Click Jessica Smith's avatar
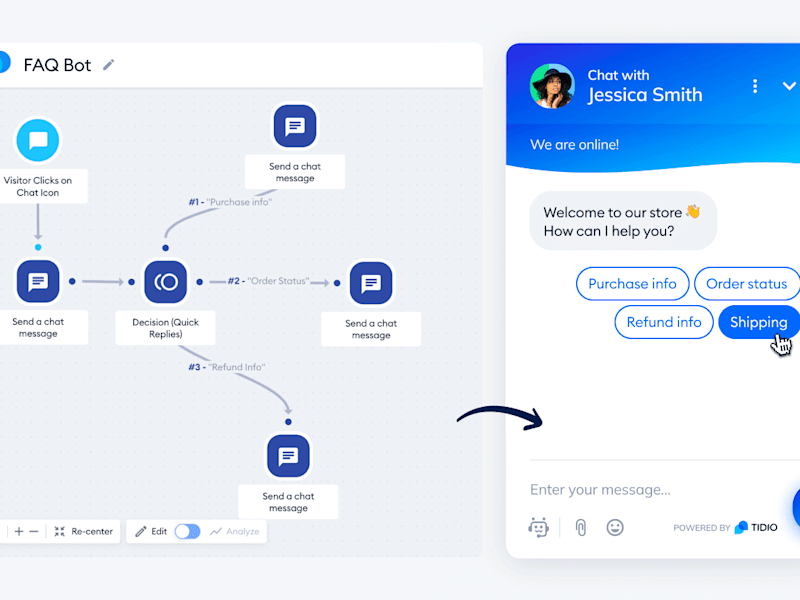The image size is (800, 600). coord(552,86)
